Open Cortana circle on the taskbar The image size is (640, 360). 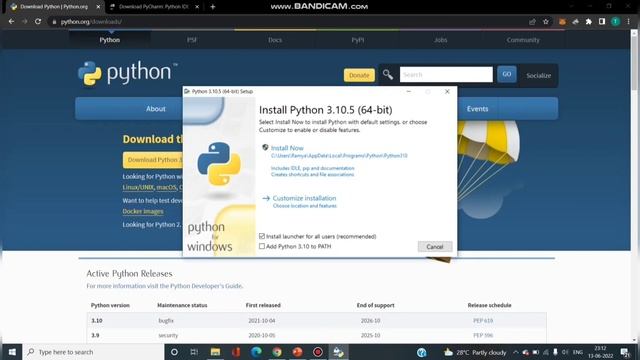[174, 352]
